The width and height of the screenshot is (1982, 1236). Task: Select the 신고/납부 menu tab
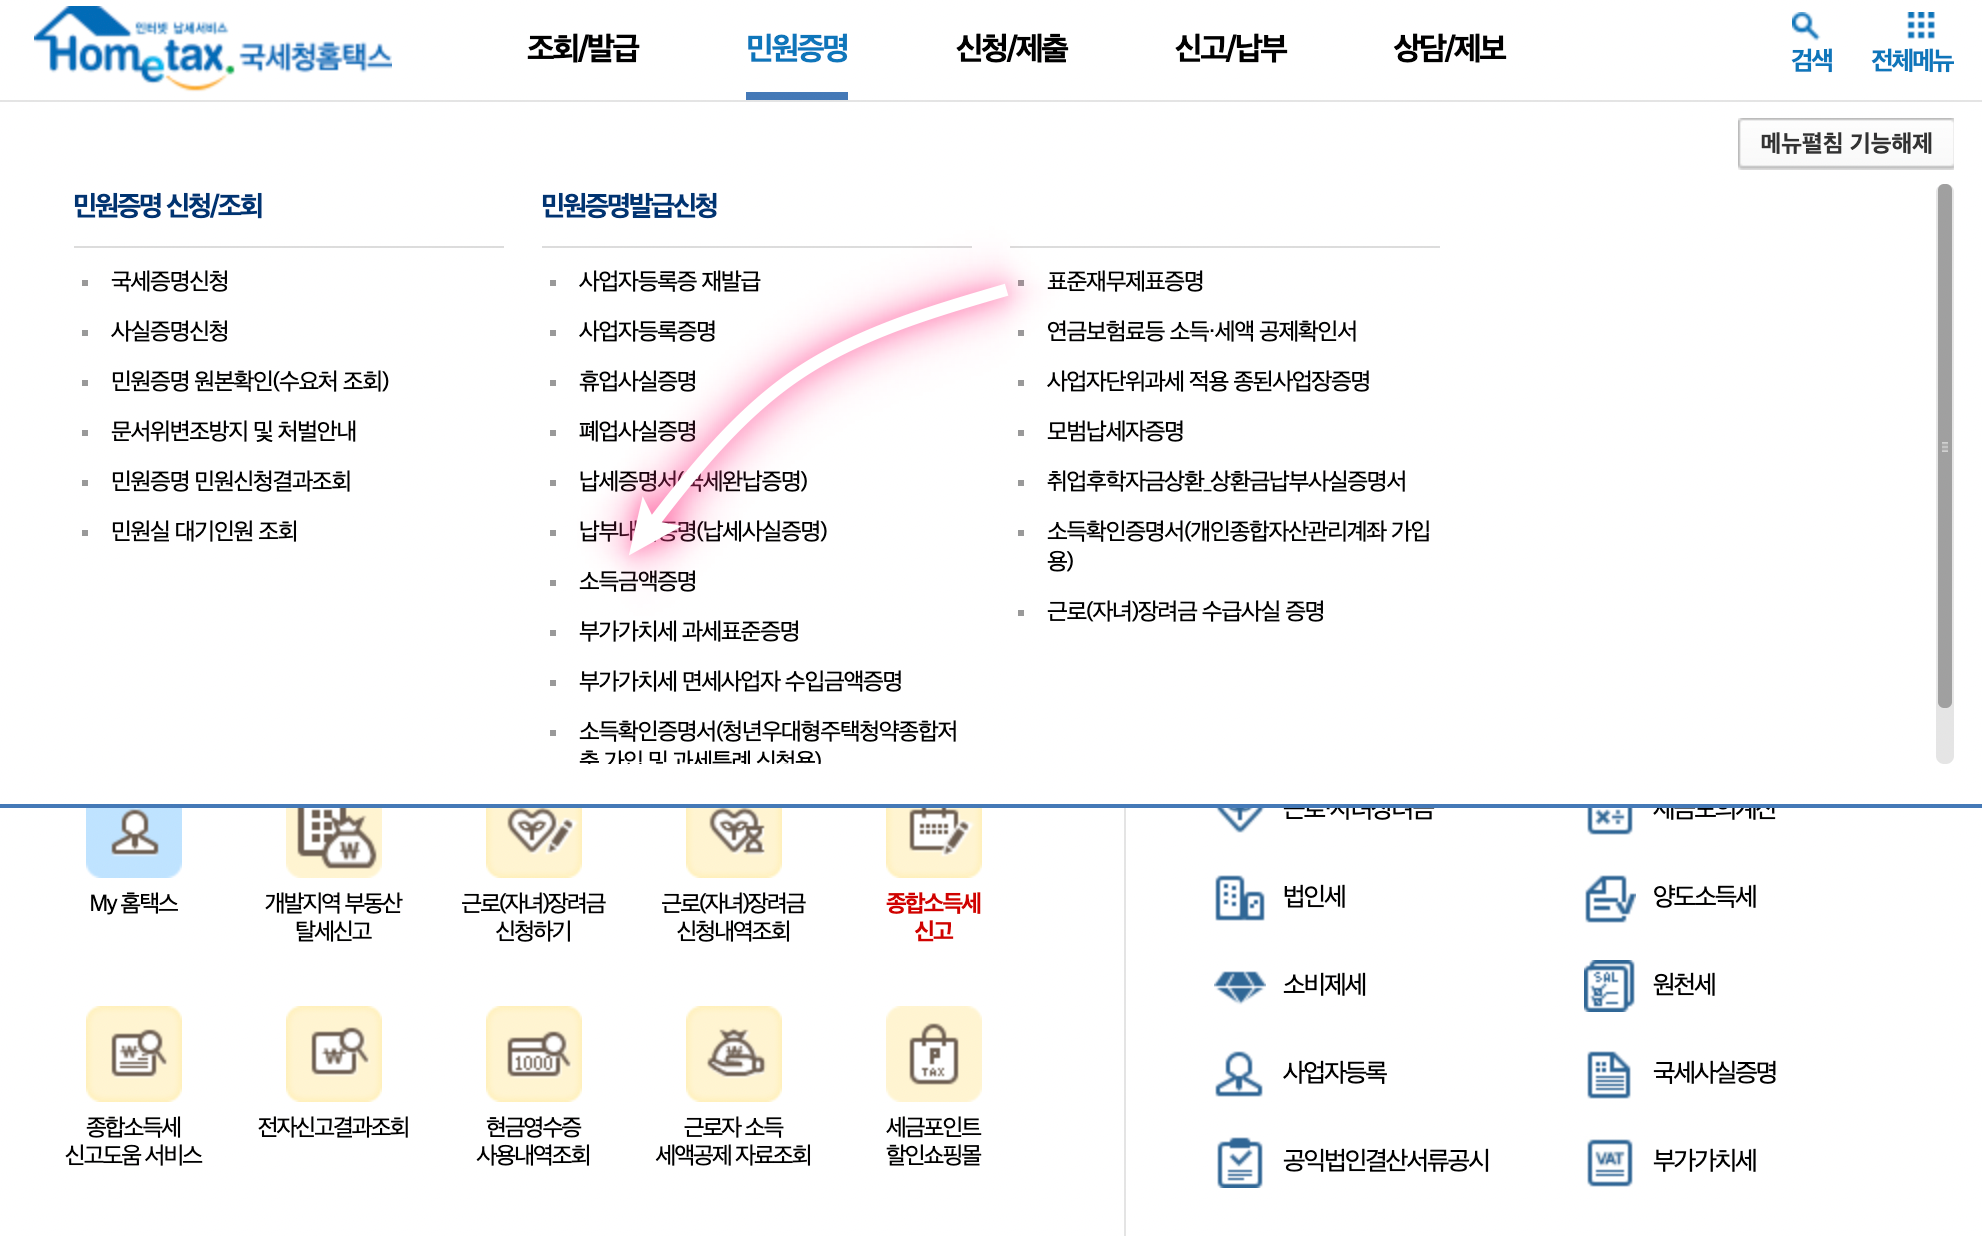pyautogui.click(x=1230, y=48)
